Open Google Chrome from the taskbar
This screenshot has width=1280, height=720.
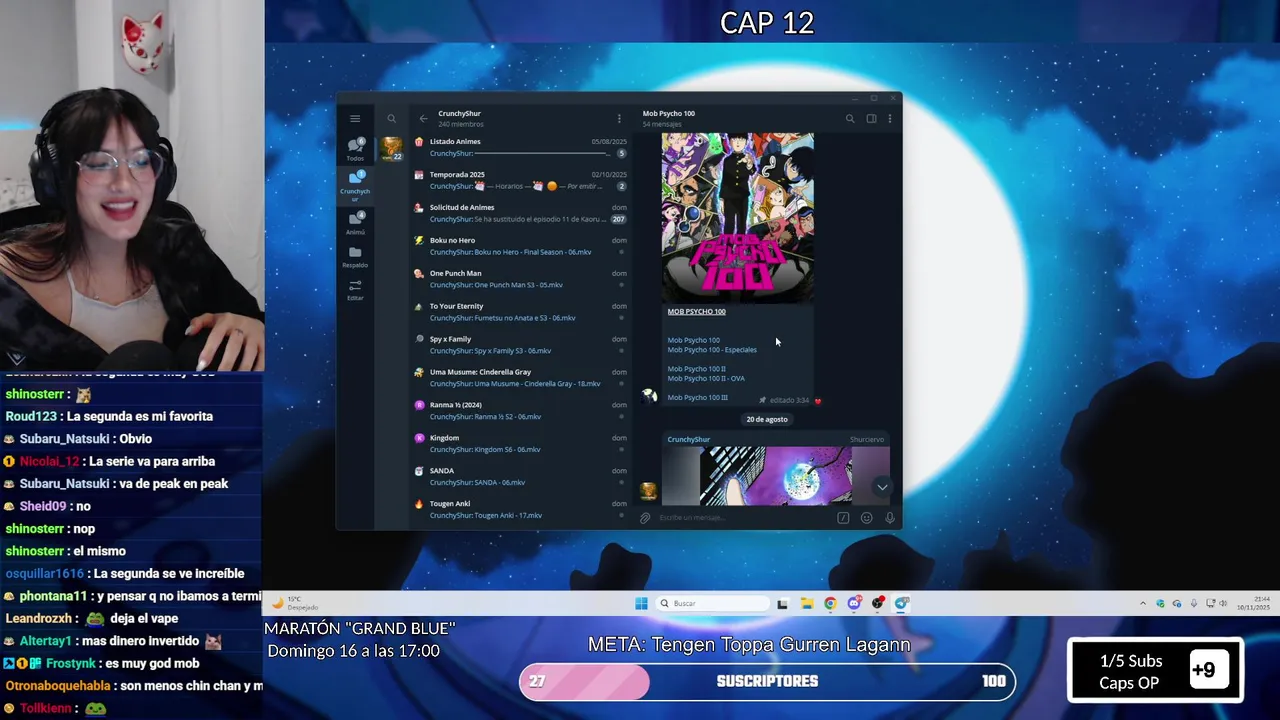click(830, 603)
